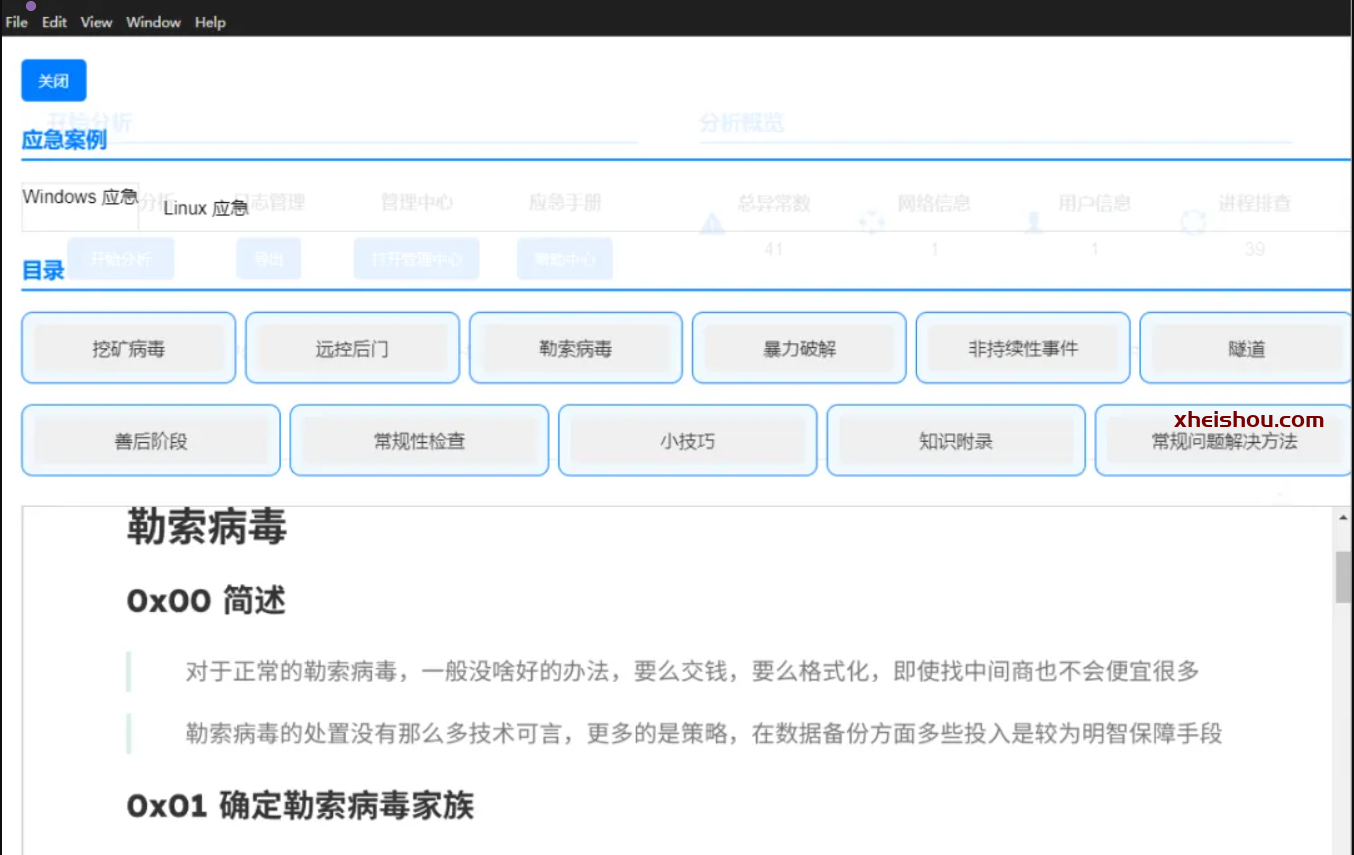Open the 暴力破解 directory entry
The width and height of the screenshot is (1354, 855).
[799, 348]
